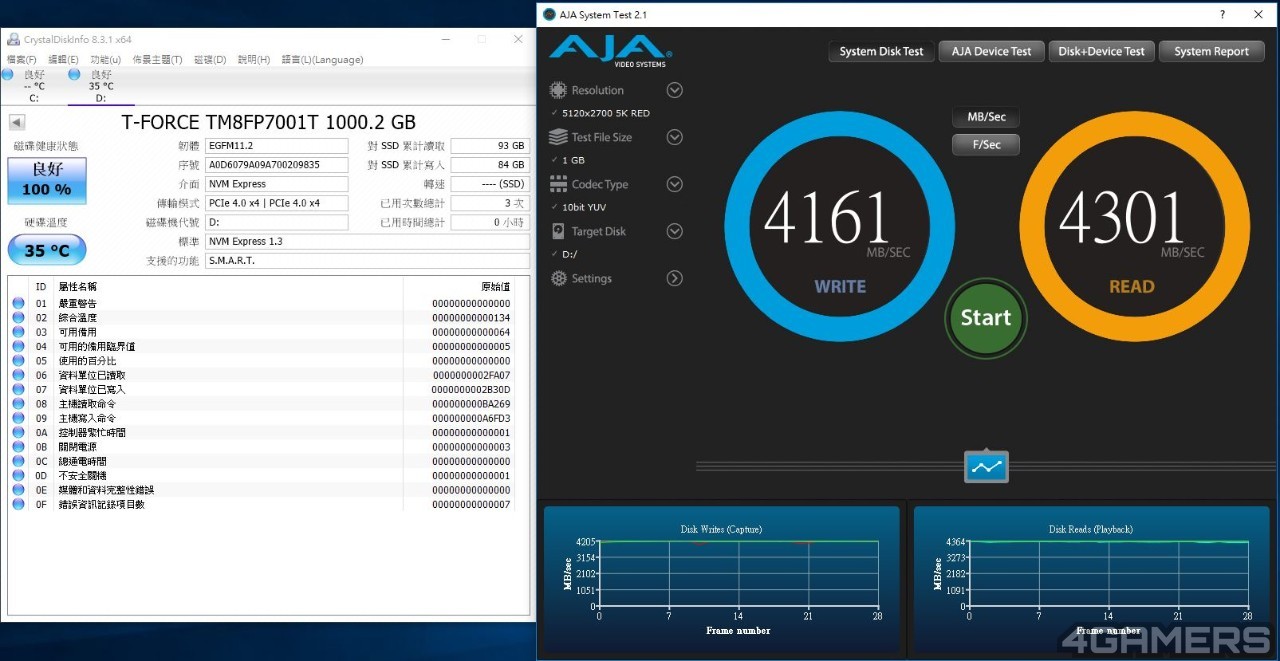Click the C: drive status orb

pyautogui.click(x=8, y=74)
